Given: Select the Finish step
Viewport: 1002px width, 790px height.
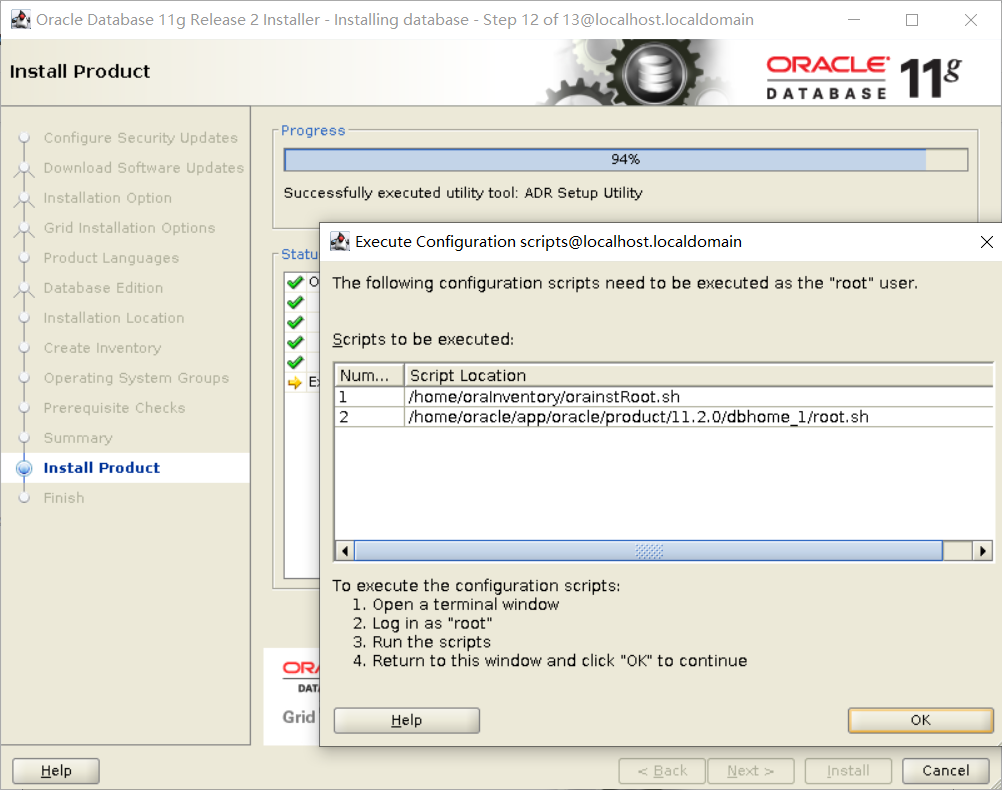Looking at the screenshot, I should pyautogui.click(x=64, y=498).
